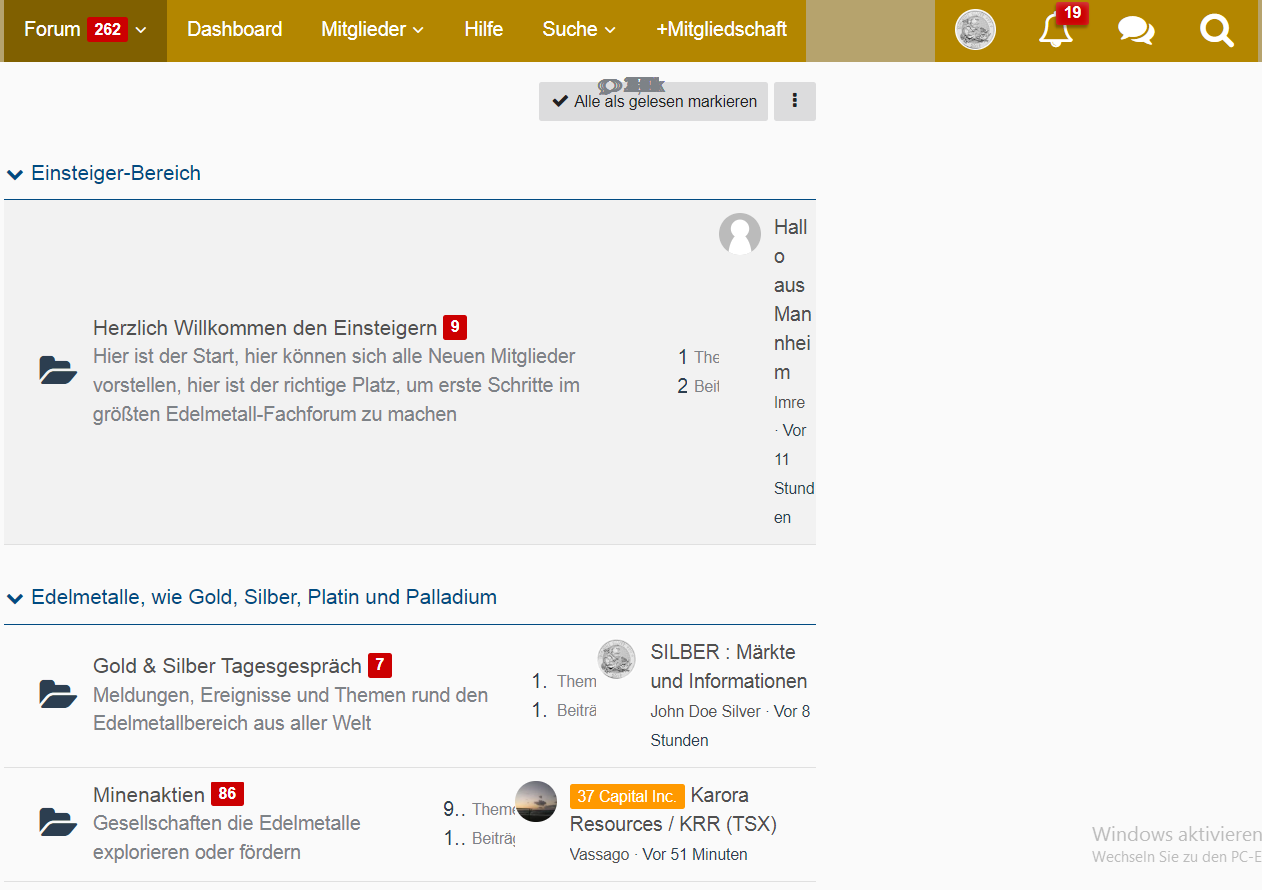Open the Hallo aus Mannheim thread
Viewport: 1262px width, 890px height.
tap(791, 299)
